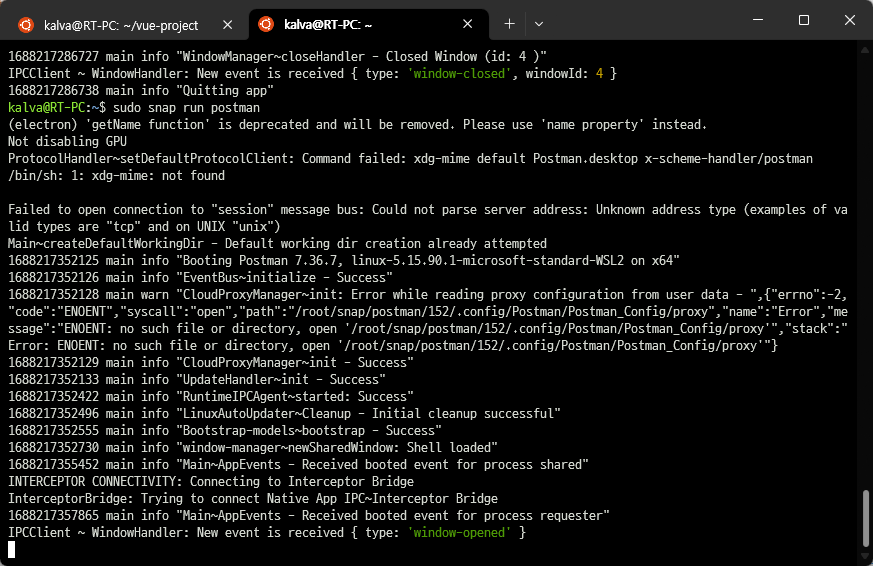Click the (electron) deprecation warning line

(357, 124)
